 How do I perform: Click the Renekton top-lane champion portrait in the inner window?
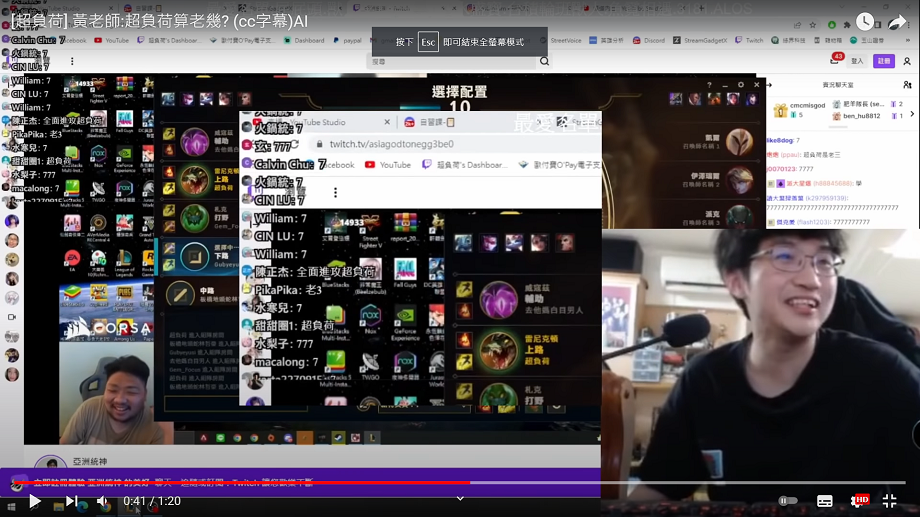498,351
